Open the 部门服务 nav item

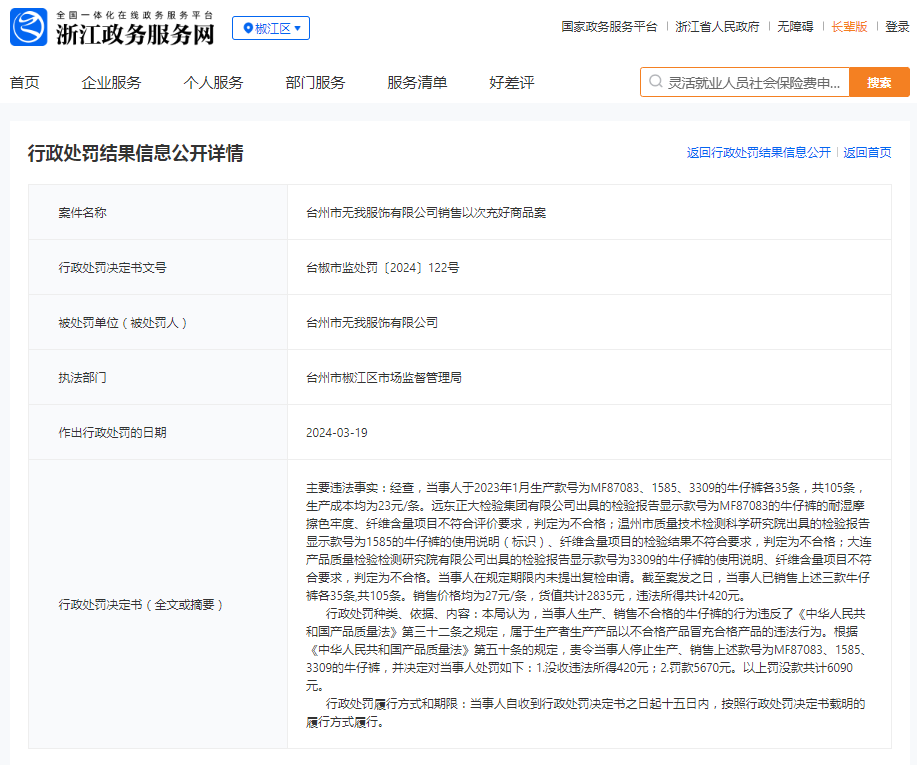(x=315, y=82)
